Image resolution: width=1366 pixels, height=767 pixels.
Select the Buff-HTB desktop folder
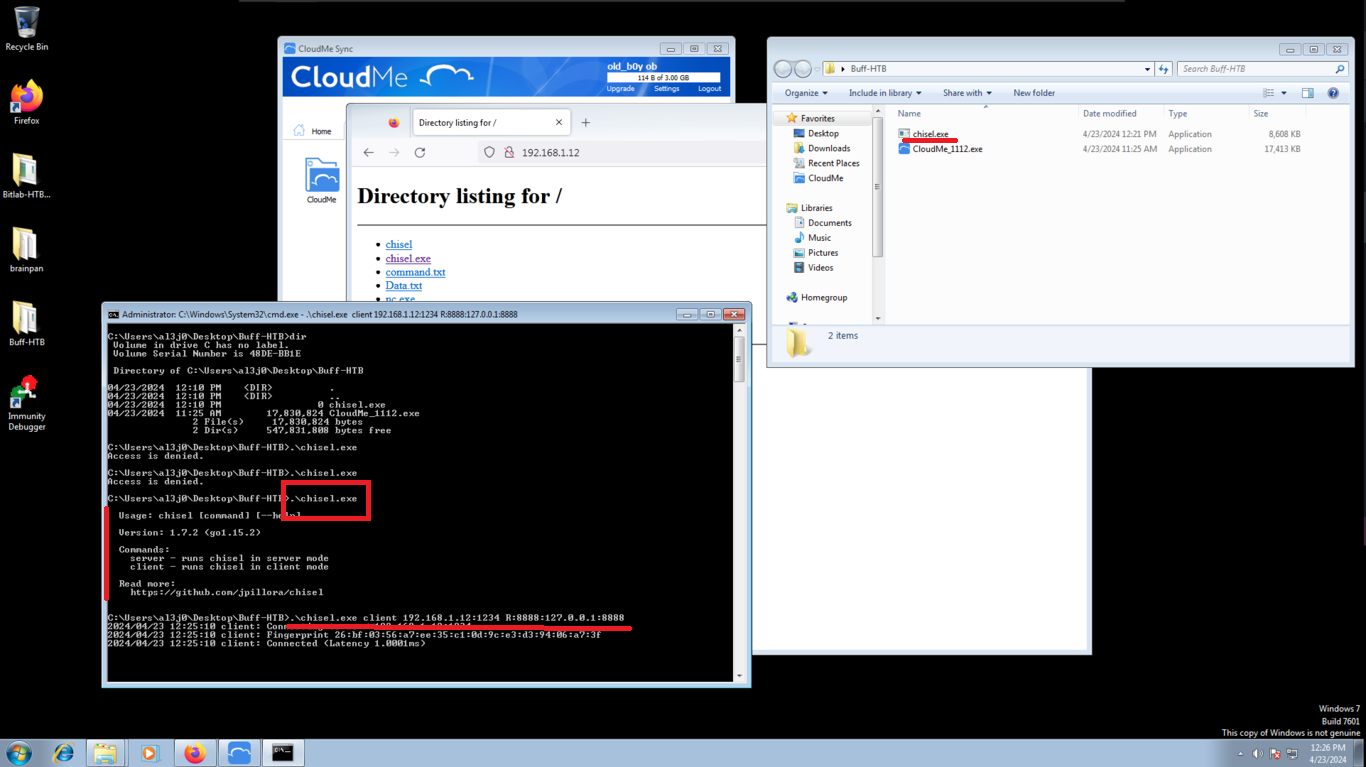click(x=27, y=324)
